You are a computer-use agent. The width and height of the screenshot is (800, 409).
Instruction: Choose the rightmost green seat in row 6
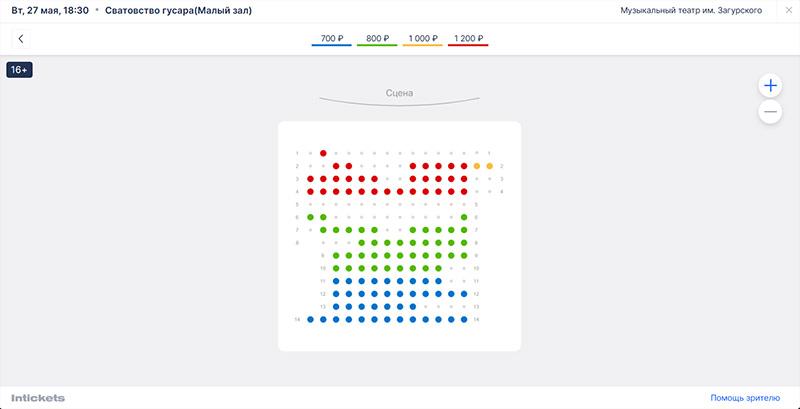464,217
